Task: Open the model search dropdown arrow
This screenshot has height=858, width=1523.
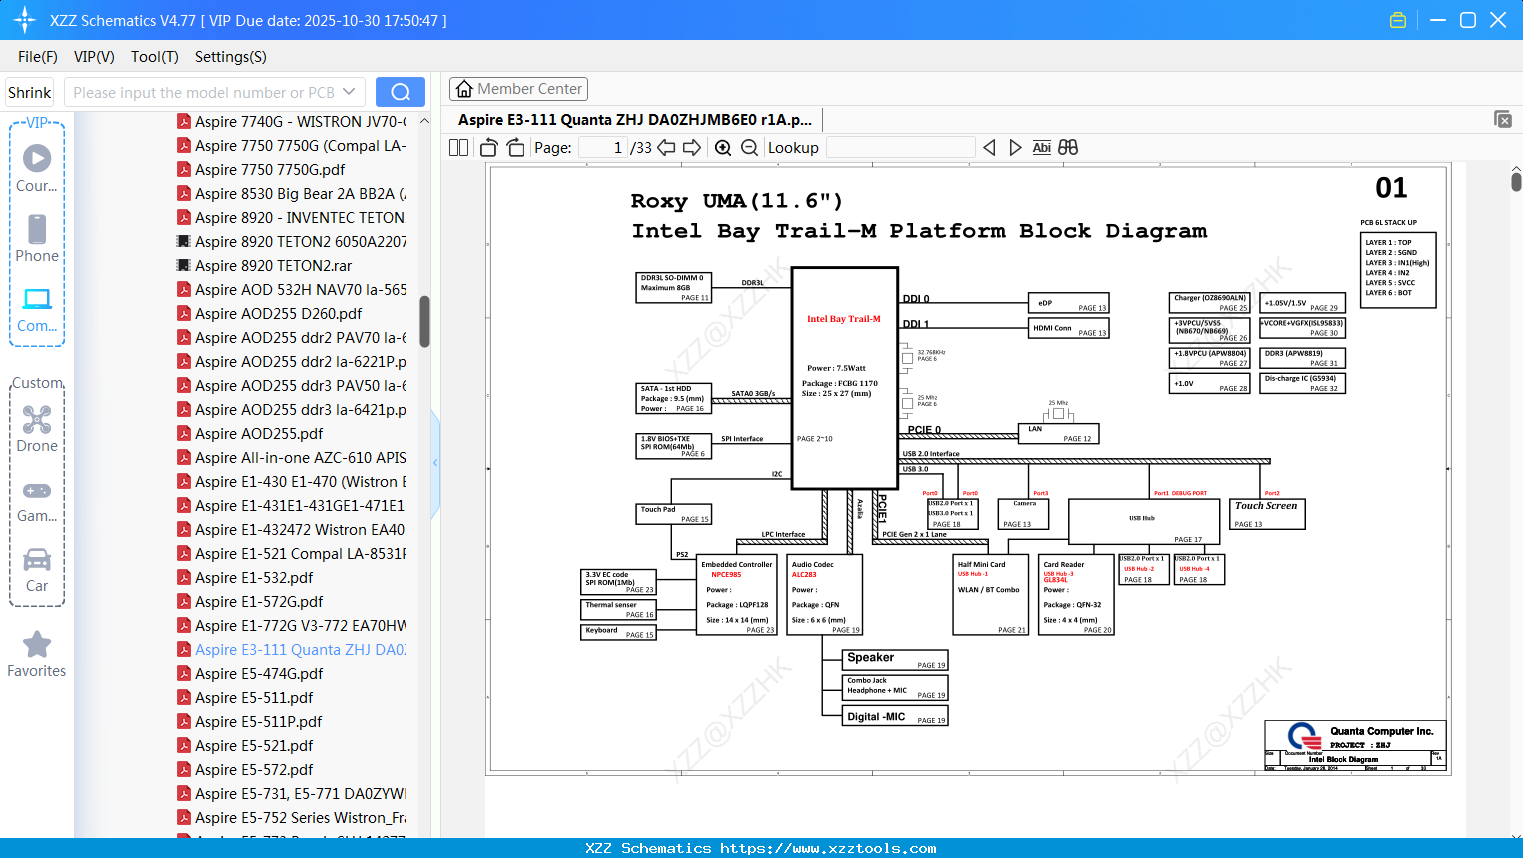Action: (349, 92)
